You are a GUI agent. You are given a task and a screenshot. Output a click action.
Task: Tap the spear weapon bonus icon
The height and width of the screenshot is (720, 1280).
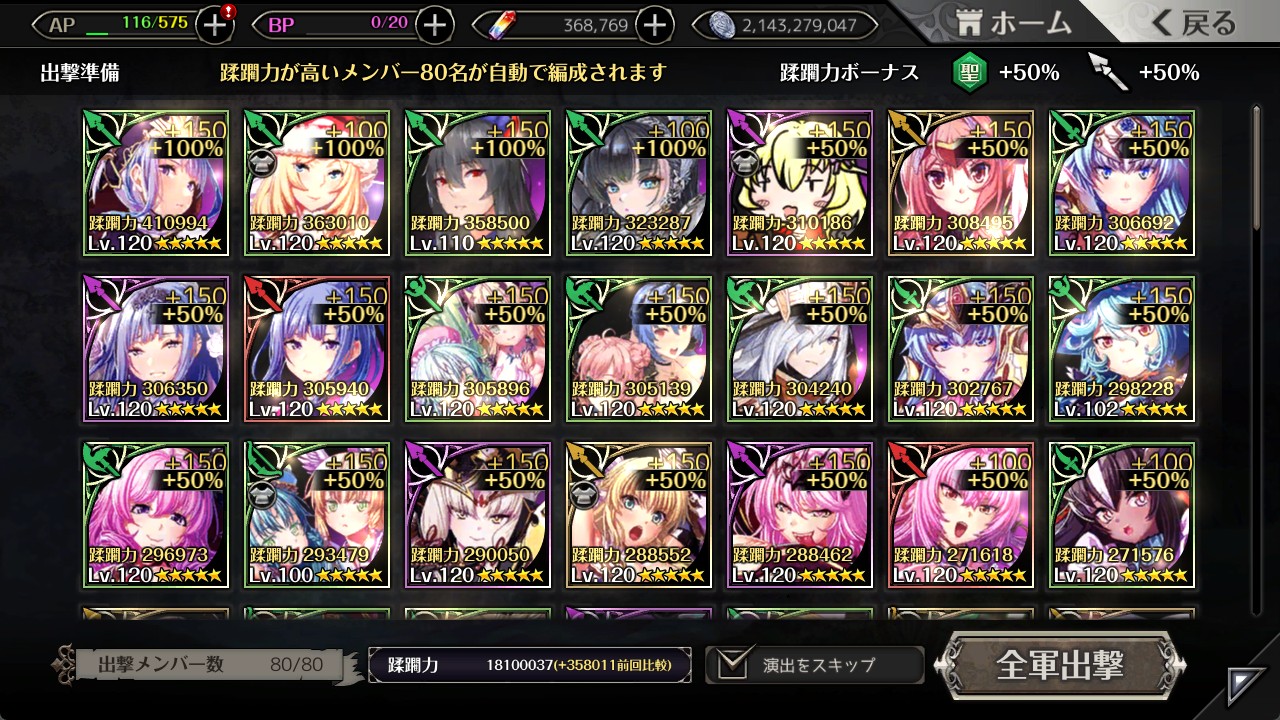(1107, 72)
